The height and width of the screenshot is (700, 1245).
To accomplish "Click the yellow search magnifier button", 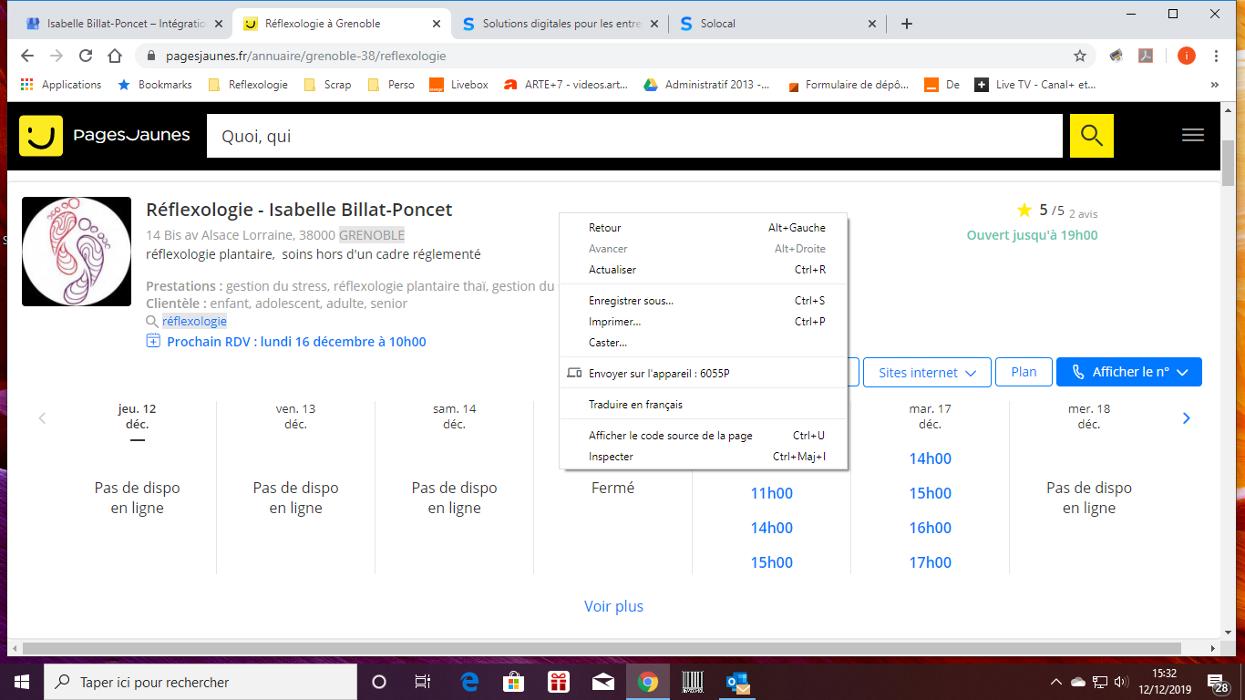I will (x=1091, y=136).
